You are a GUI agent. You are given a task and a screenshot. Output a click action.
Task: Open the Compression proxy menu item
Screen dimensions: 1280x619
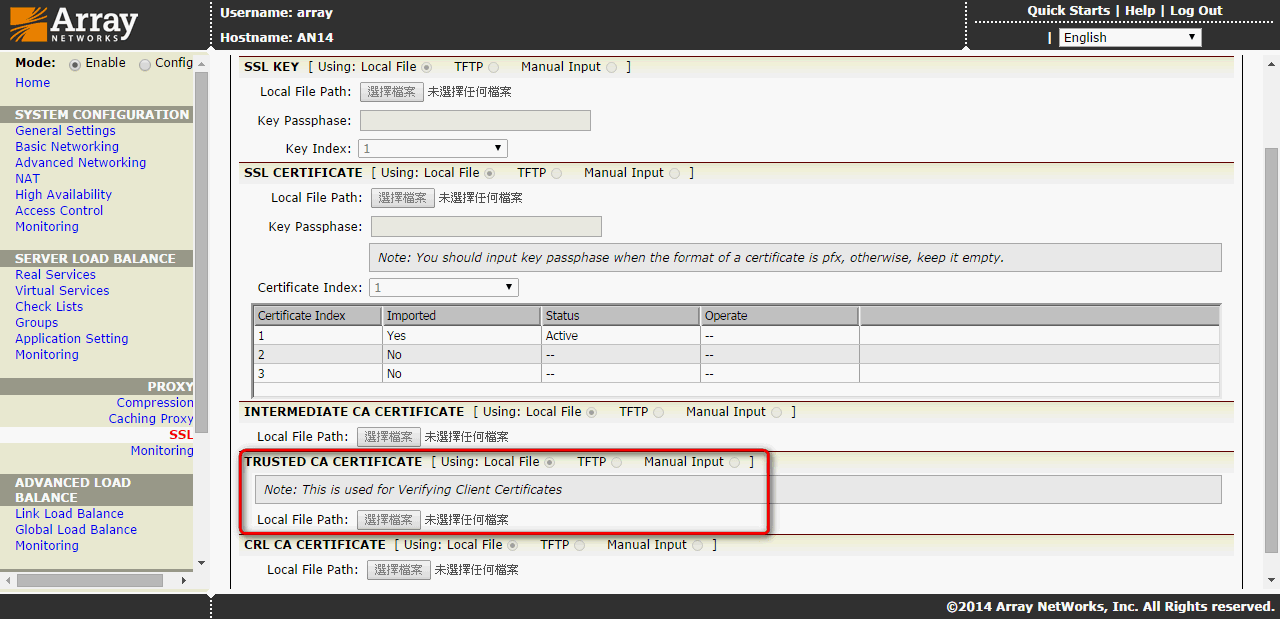tap(155, 403)
